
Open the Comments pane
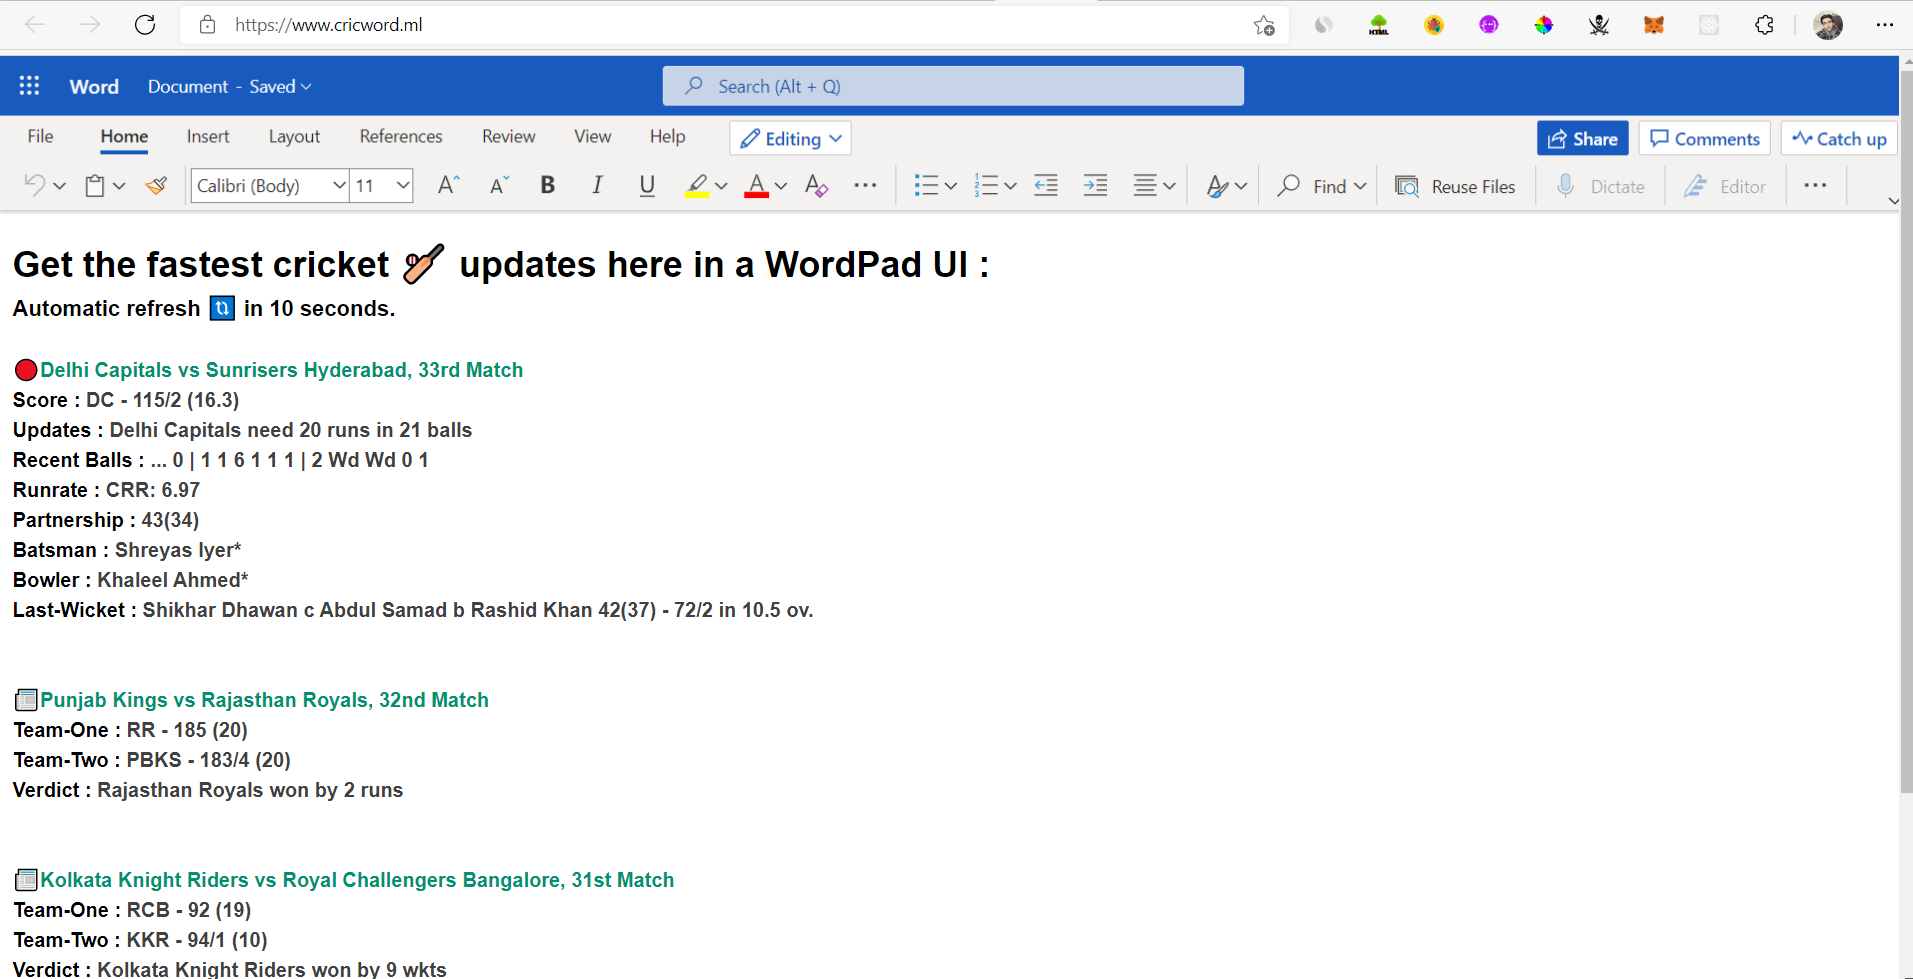pyautogui.click(x=1705, y=139)
